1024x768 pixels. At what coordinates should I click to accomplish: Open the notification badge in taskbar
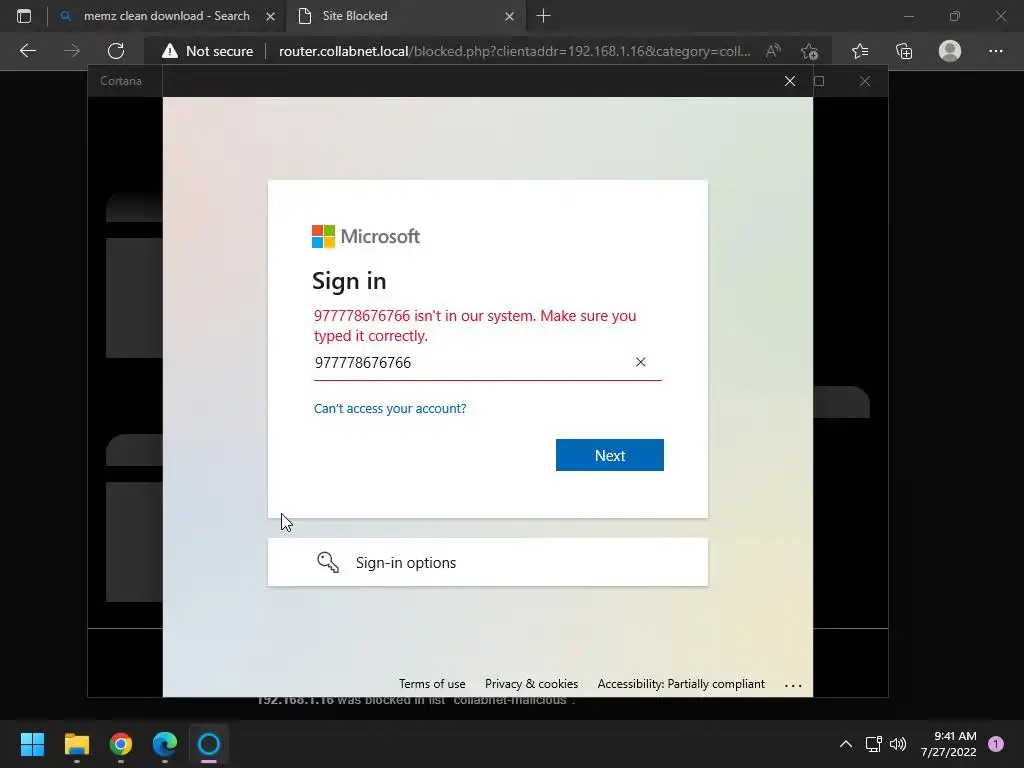coord(996,744)
